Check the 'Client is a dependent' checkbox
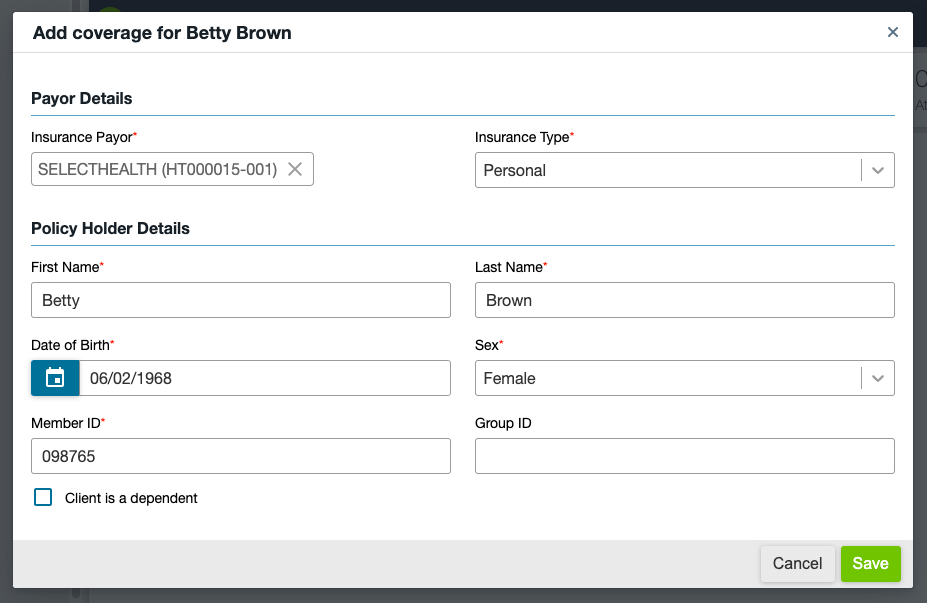The height and width of the screenshot is (603, 927). [43, 497]
